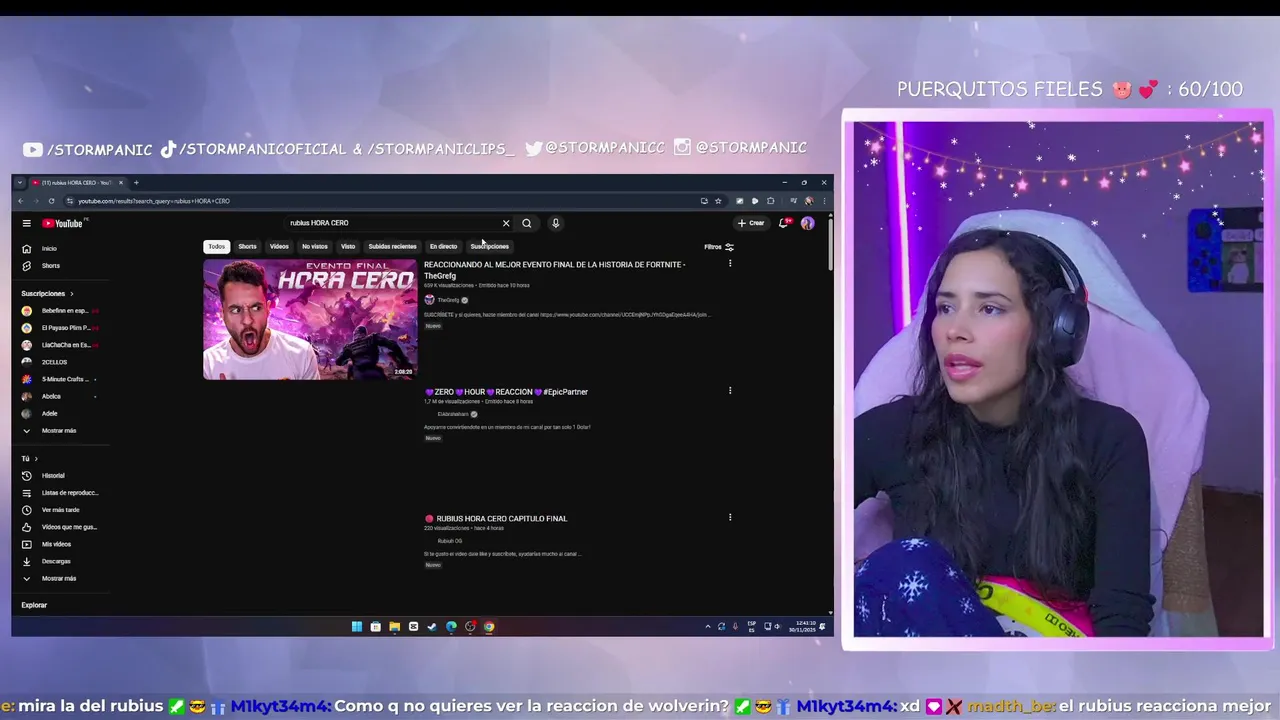Select the En directo filter chip
Viewport: 1280px width, 720px height.
(443, 247)
